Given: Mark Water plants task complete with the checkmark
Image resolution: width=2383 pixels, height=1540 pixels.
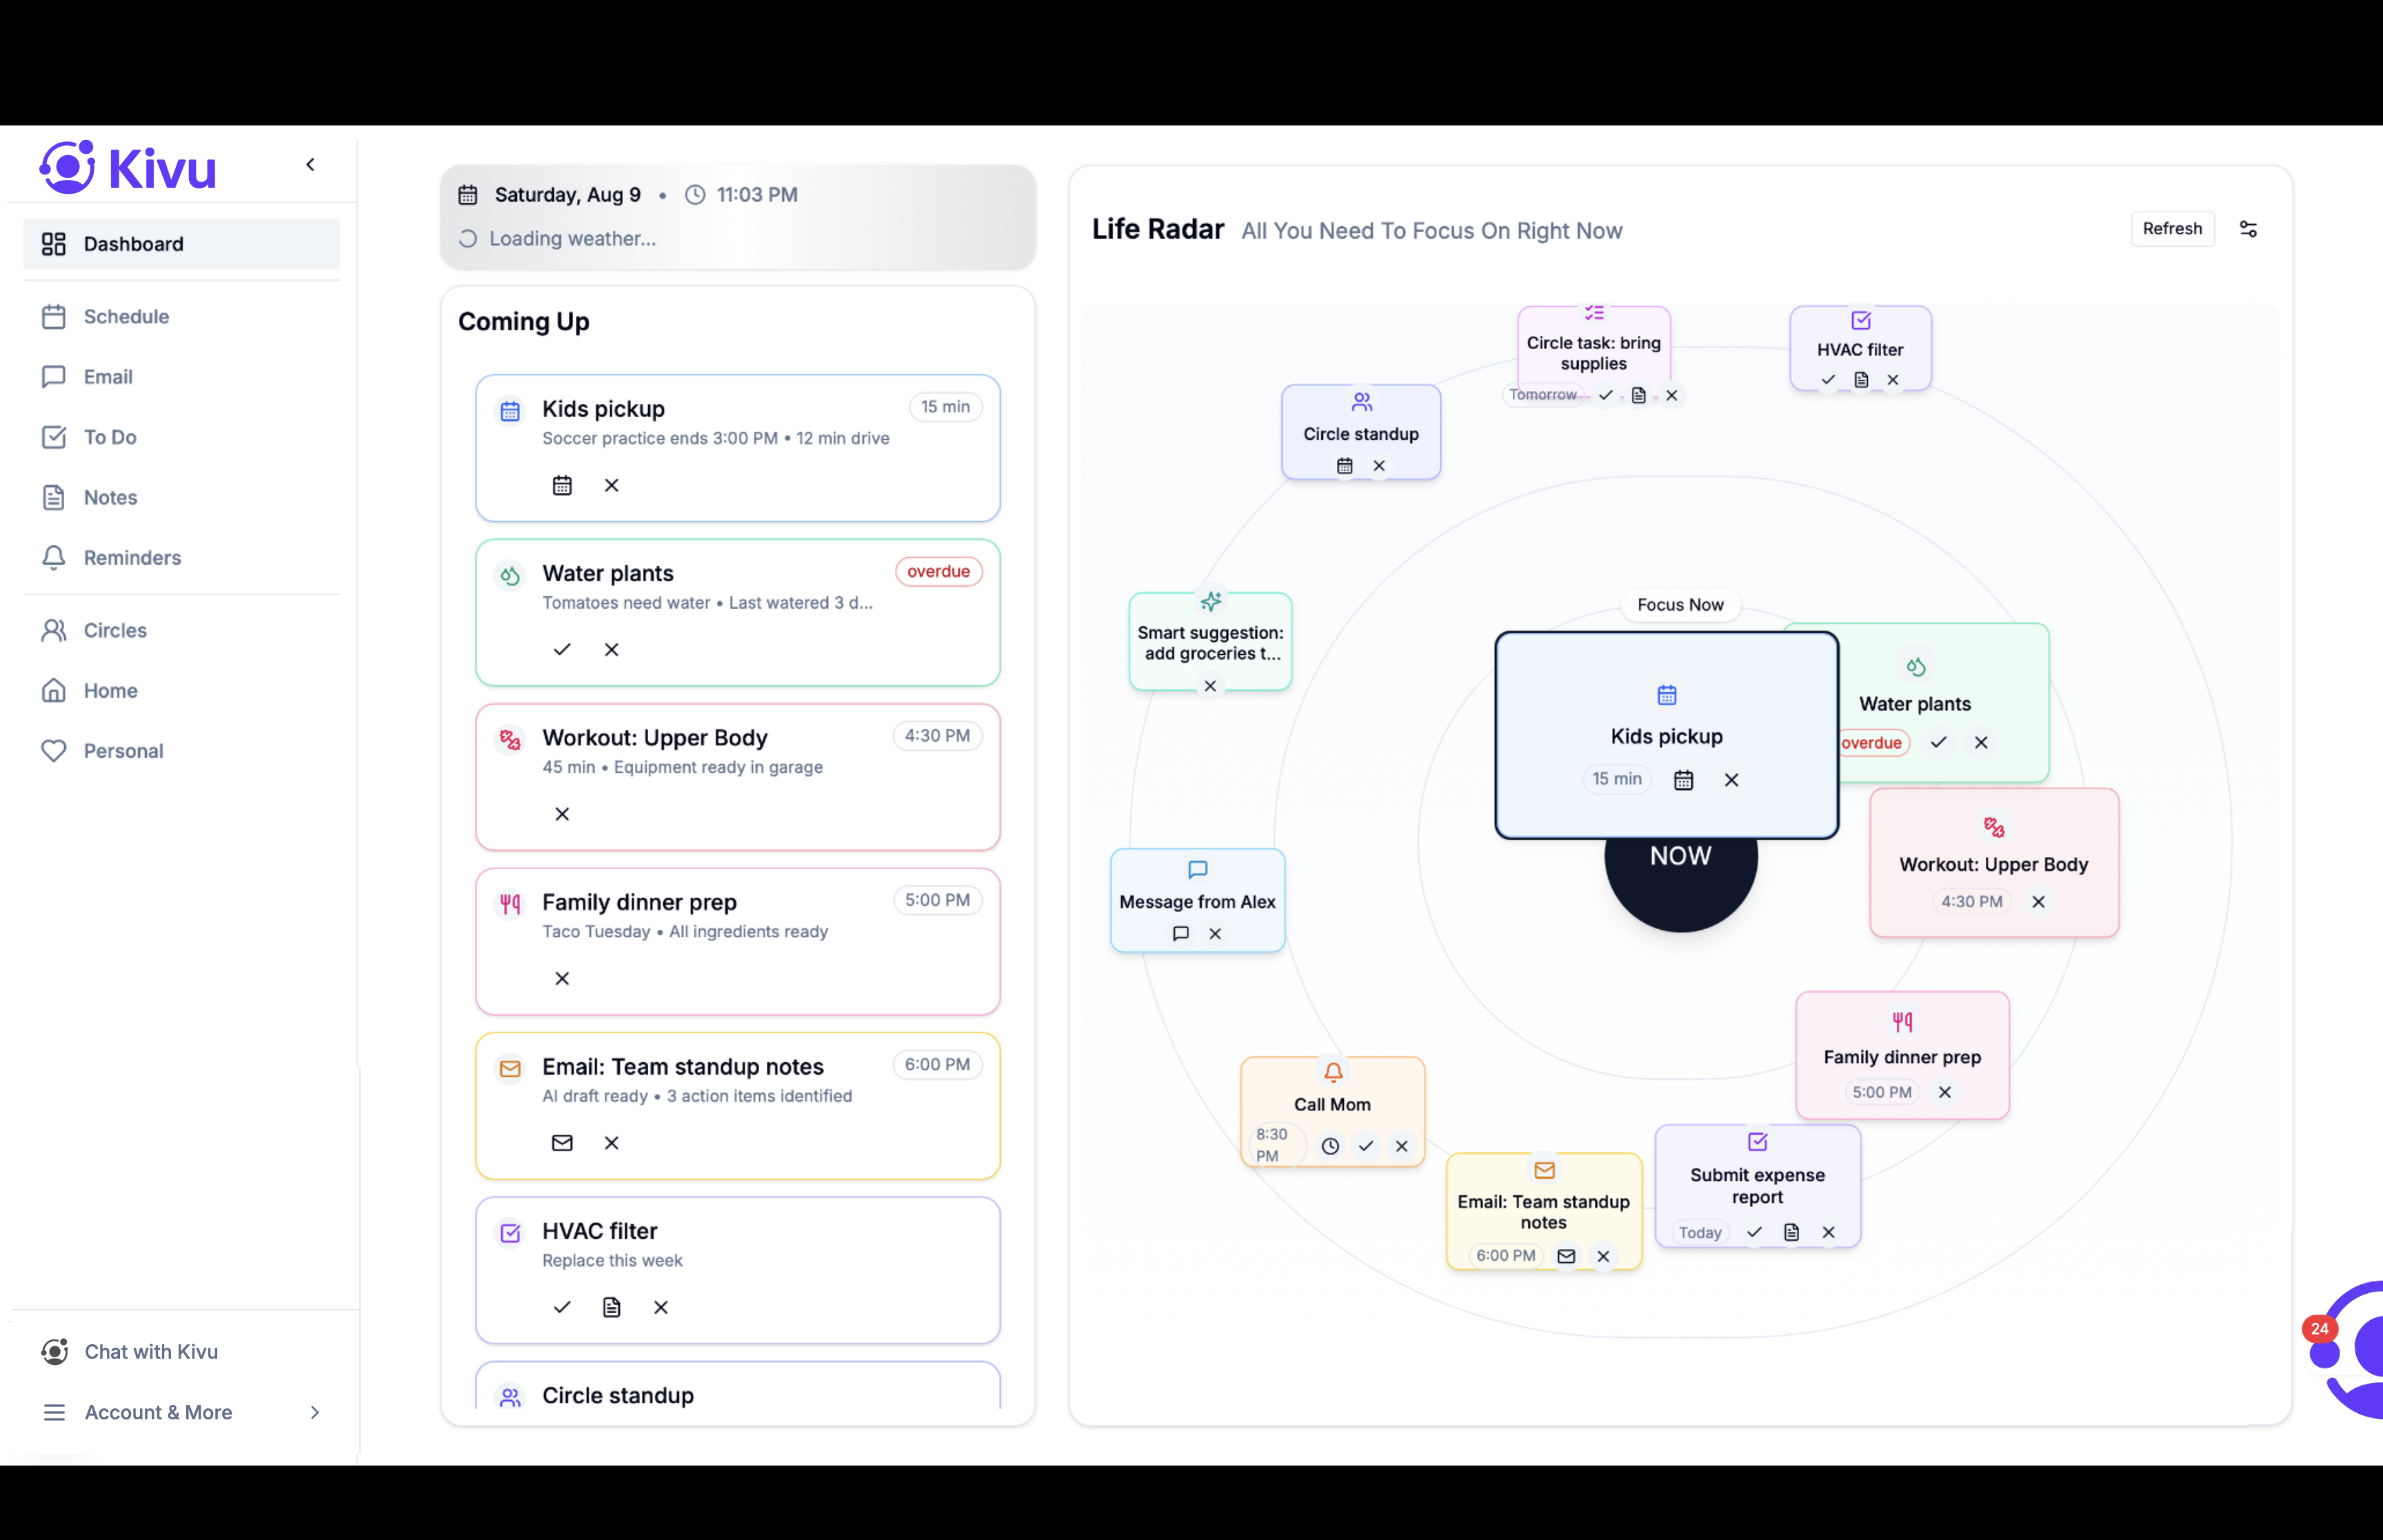Looking at the screenshot, I should (x=561, y=649).
